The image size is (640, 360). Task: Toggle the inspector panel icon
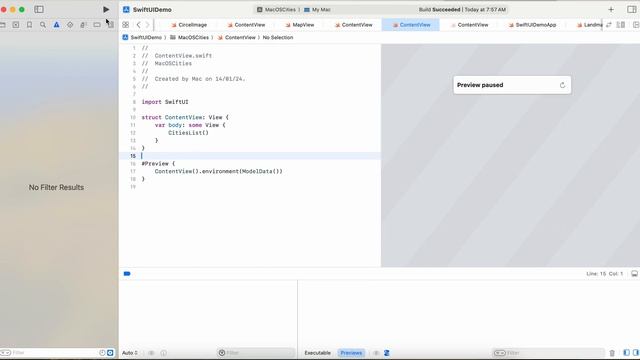coord(631,9)
